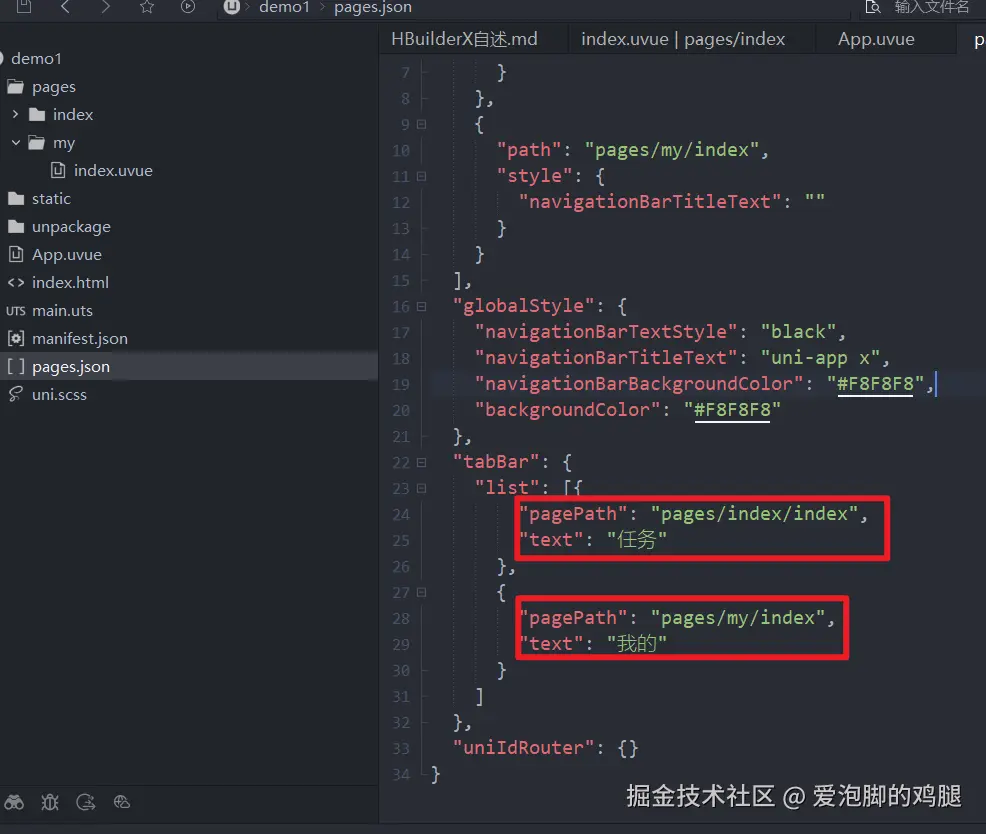Click the "pages/my/index" path value on line 10
The height and width of the screenshot is (834, 986).
[672, 150]
